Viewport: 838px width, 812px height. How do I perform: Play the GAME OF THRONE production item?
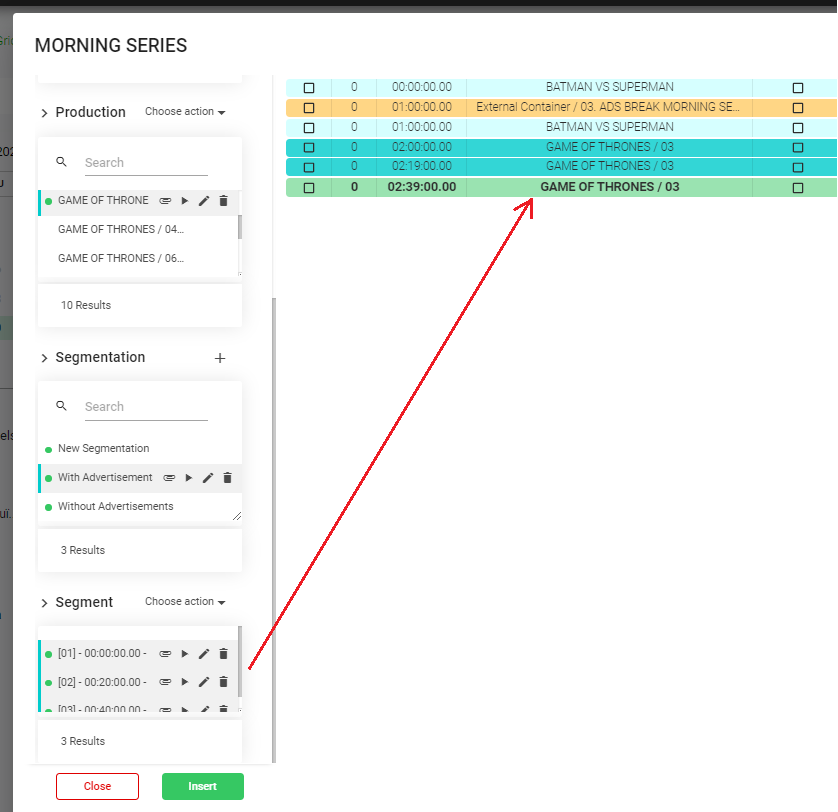[x=185, y=201]
